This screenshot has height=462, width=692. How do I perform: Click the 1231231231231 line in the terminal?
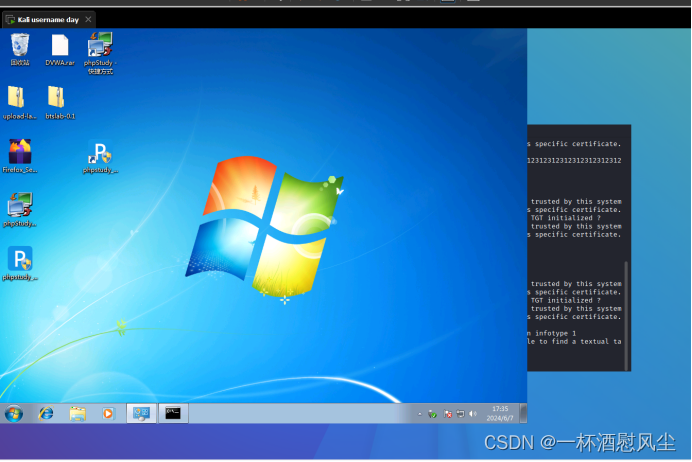pyautogui.click(x=574, y=160)
